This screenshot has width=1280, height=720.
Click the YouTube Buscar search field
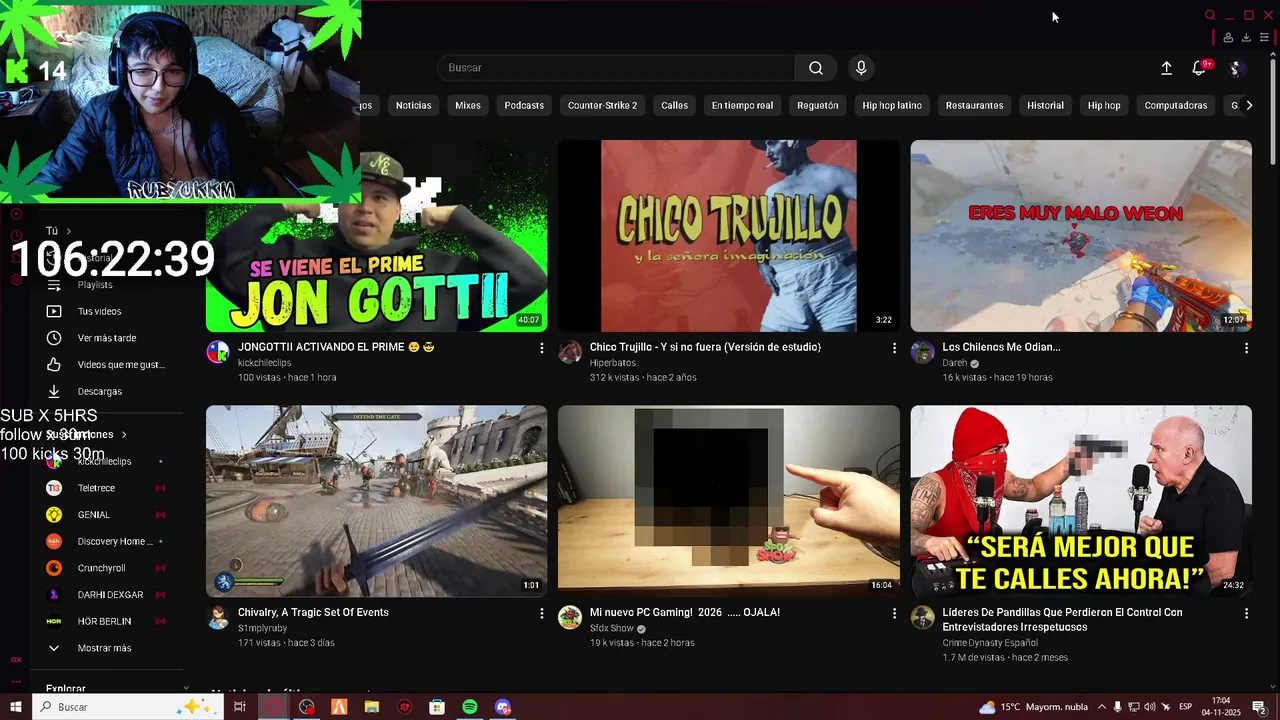pyautogui.click(x=616, y=68)
